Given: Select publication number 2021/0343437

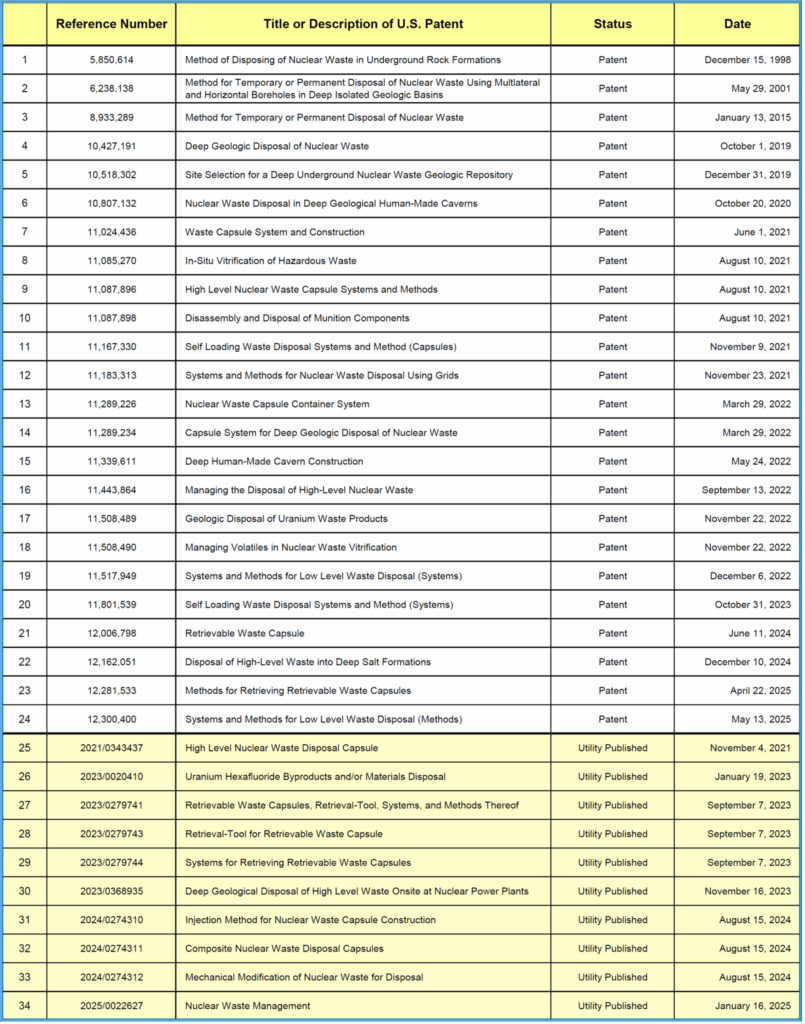Looking at the screenshot, I should point(112,748).
